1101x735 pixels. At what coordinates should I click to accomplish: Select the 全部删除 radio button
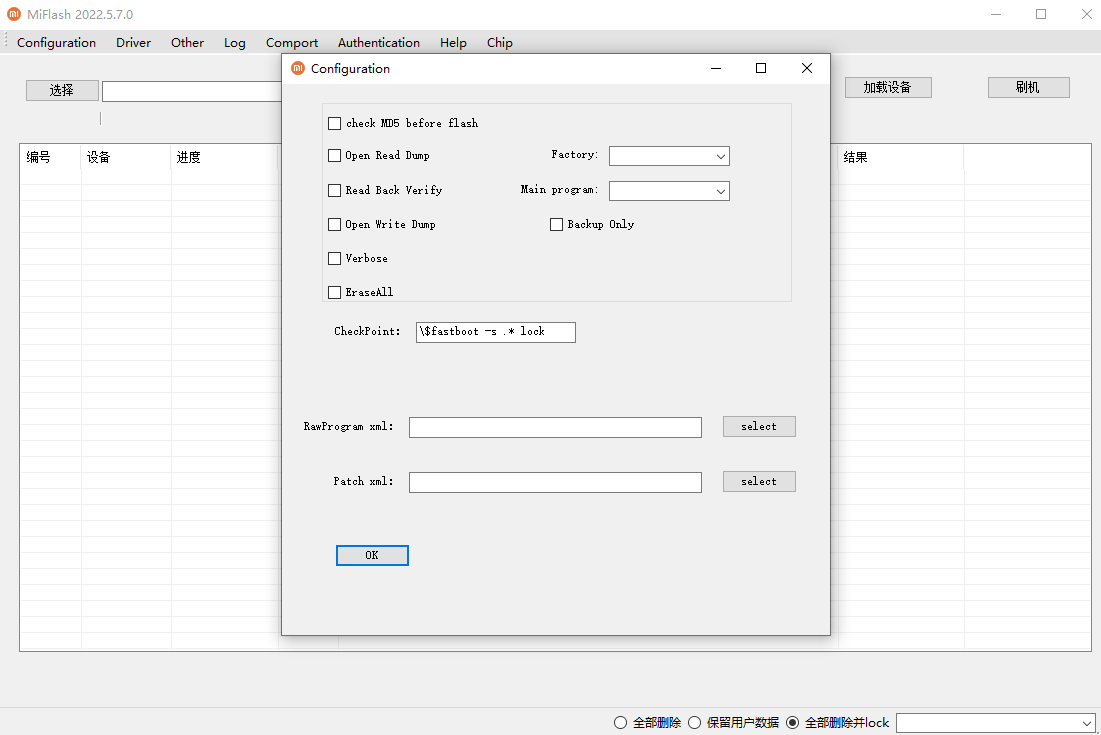[621, 722]
